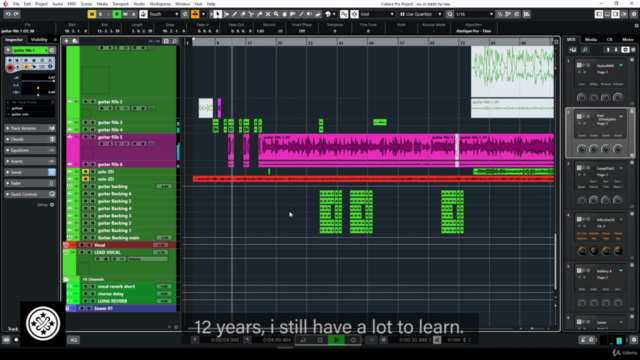Image resolution: width=640 pixels, height=360 pixels.
Task: Select the Range Selection tool
Action: click(227, 14)
